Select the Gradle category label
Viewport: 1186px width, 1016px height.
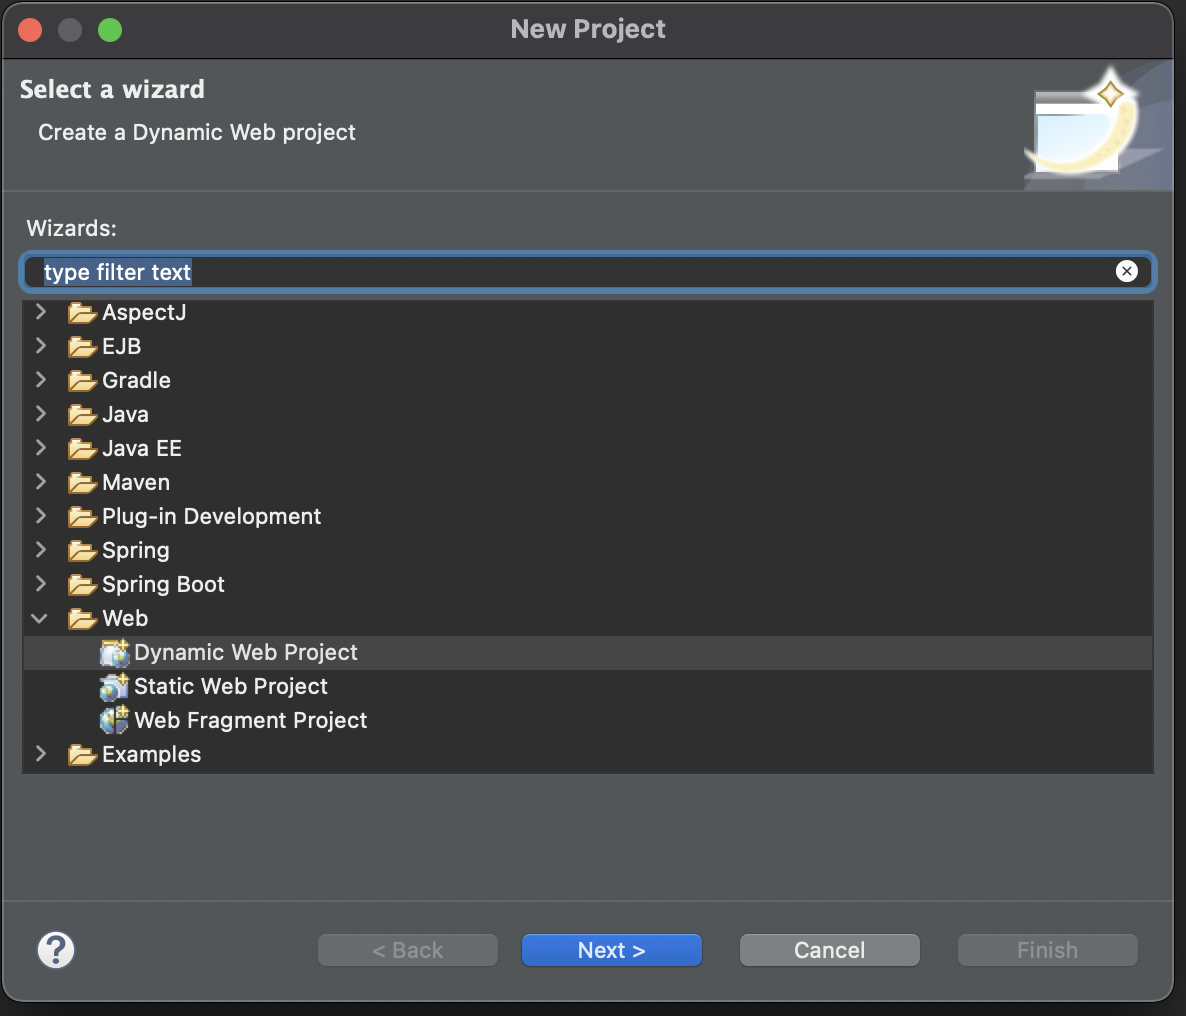coord(136,380)
